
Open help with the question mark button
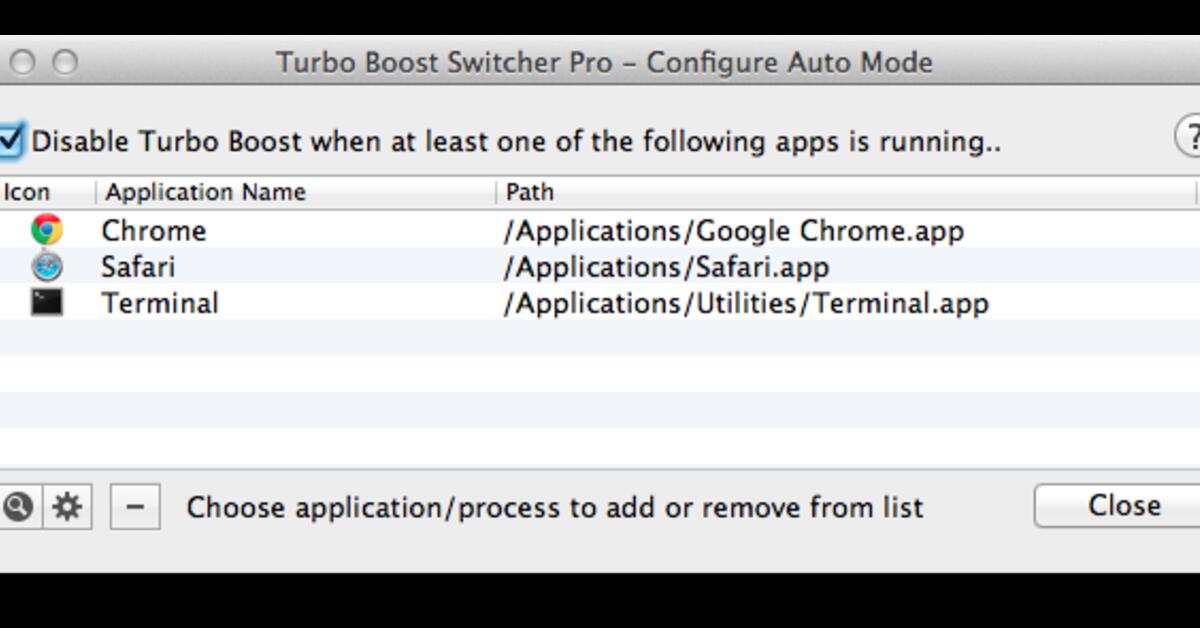[x=1190, y=136]
